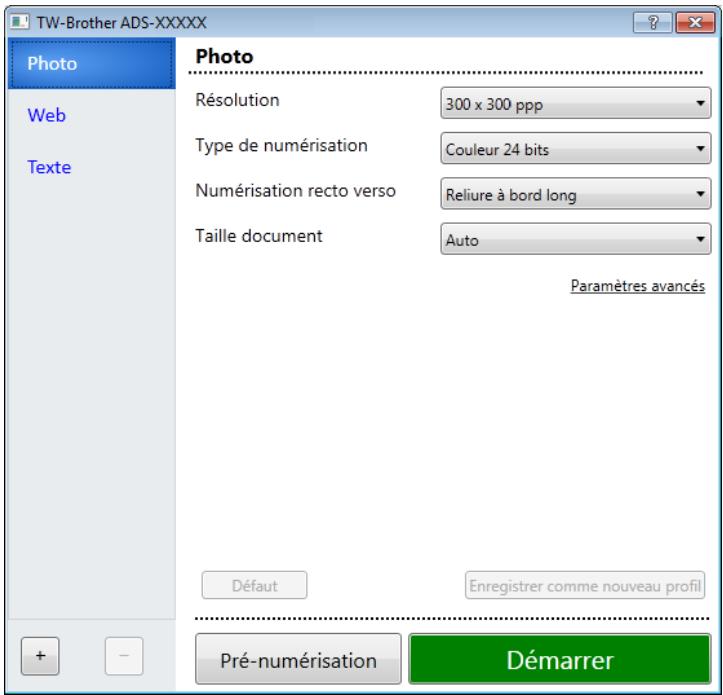
Task: Open Paramètres avancés link
Action: click(x=638, y=286)
